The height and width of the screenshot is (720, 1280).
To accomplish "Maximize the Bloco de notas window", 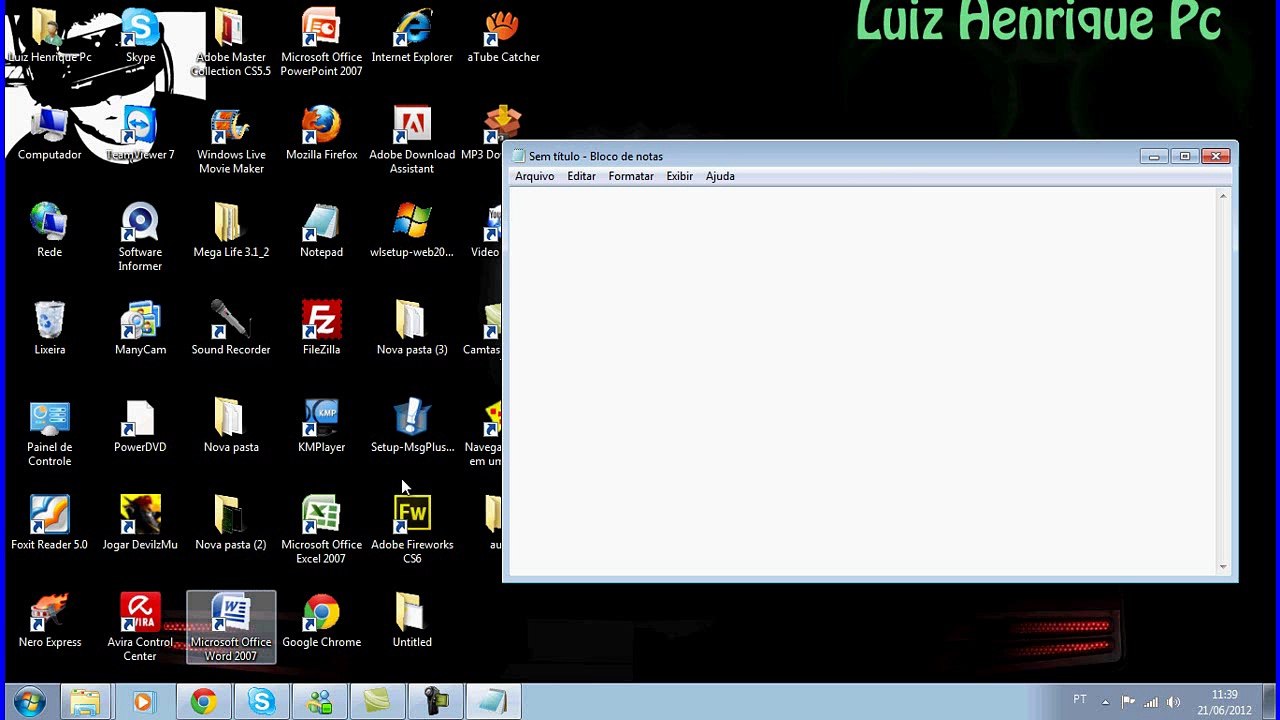I will pos(1184,156).
